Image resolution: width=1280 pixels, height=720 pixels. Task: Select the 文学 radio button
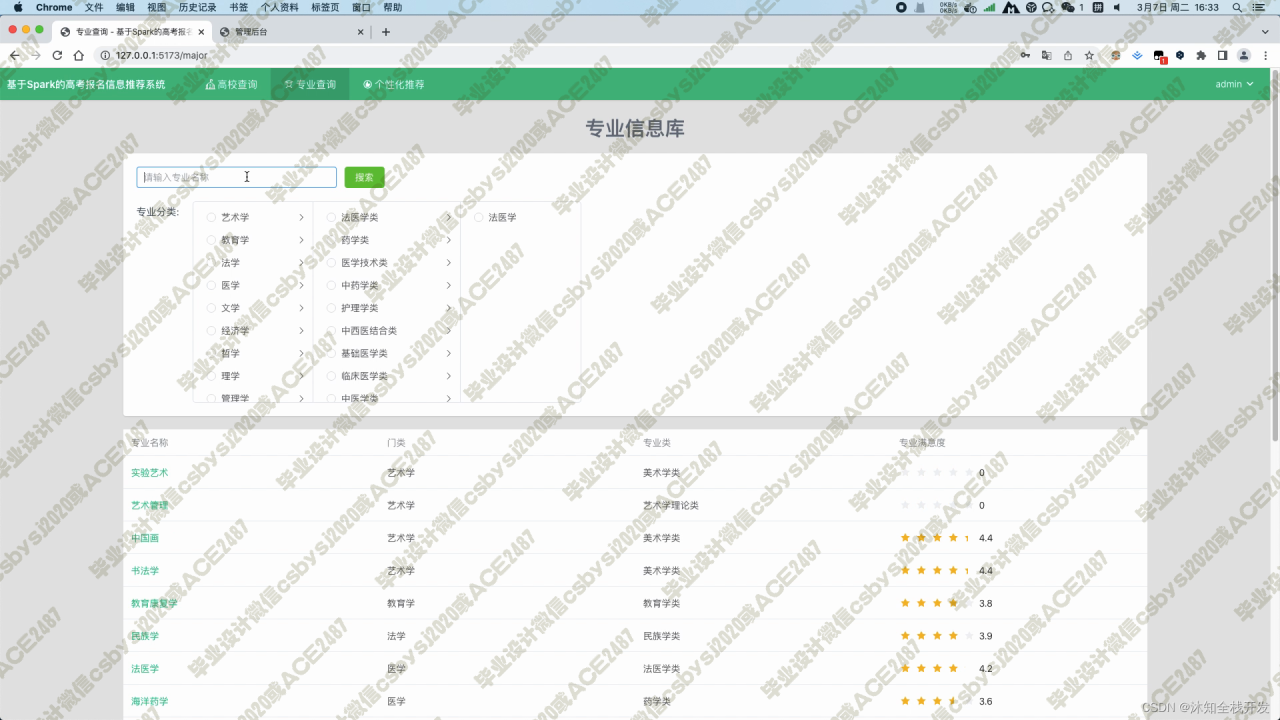tap(211, 308)
